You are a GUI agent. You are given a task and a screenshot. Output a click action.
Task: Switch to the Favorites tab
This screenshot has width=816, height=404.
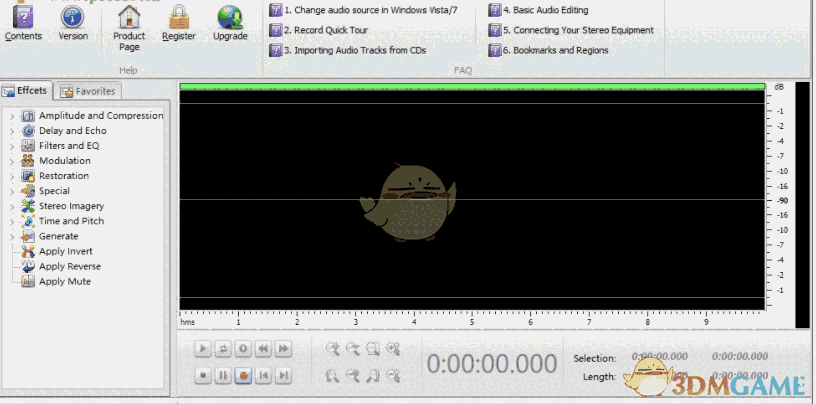tap(88, 91)
